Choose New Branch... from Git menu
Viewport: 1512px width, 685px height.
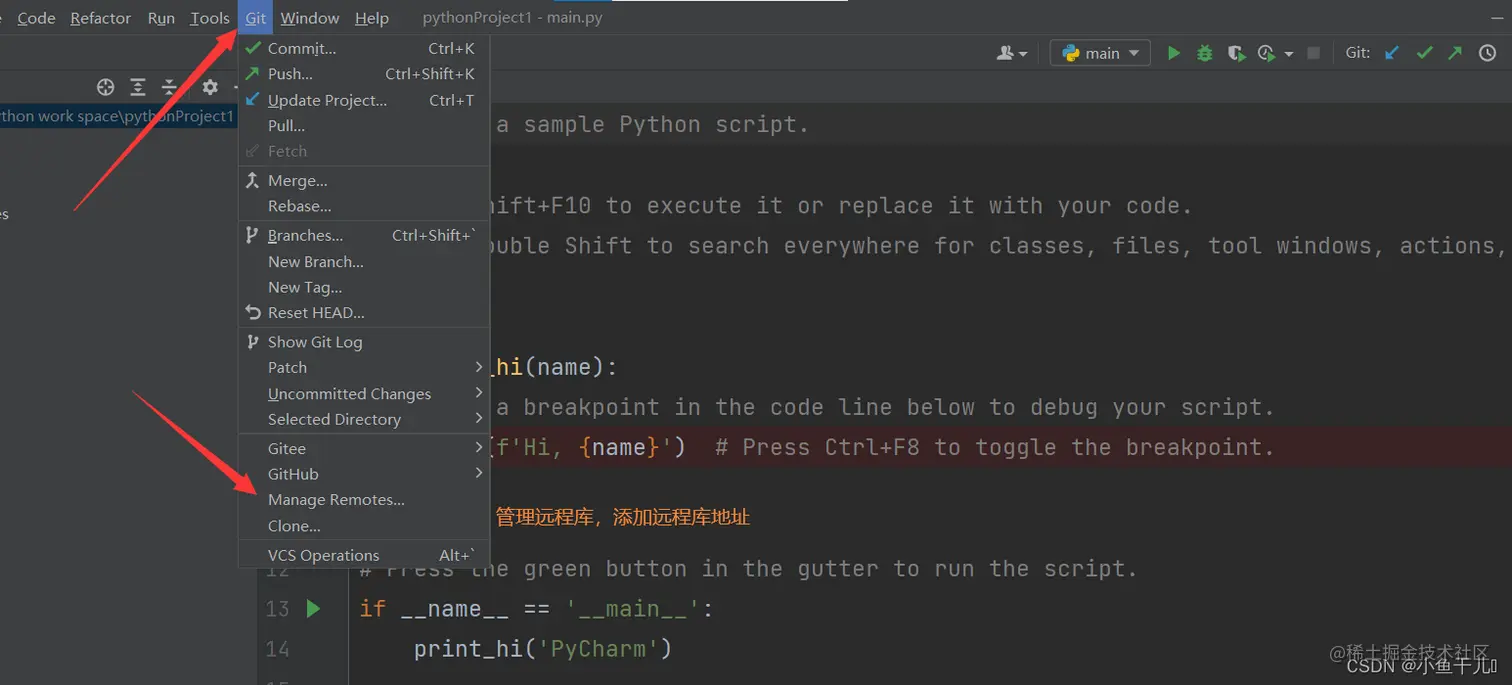364,262
